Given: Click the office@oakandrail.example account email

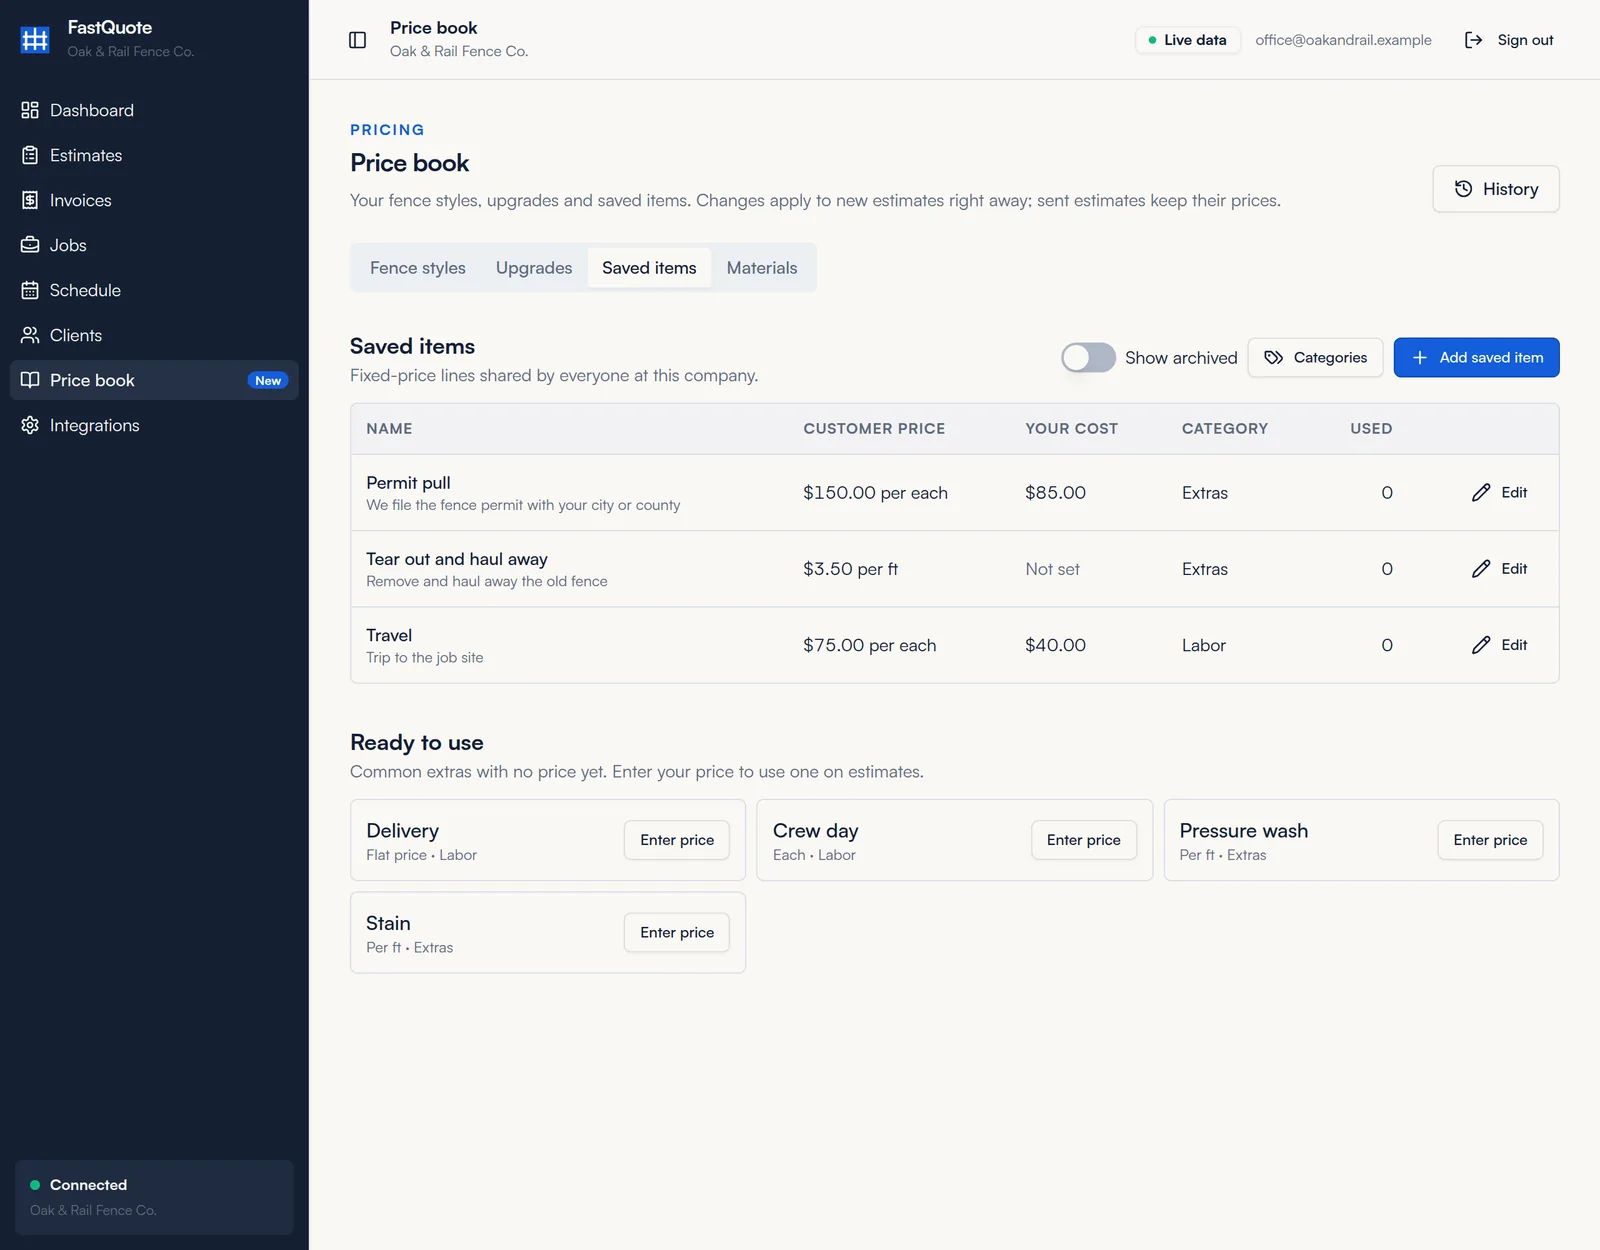Looking at the screenshot, I should (1343, 40).
